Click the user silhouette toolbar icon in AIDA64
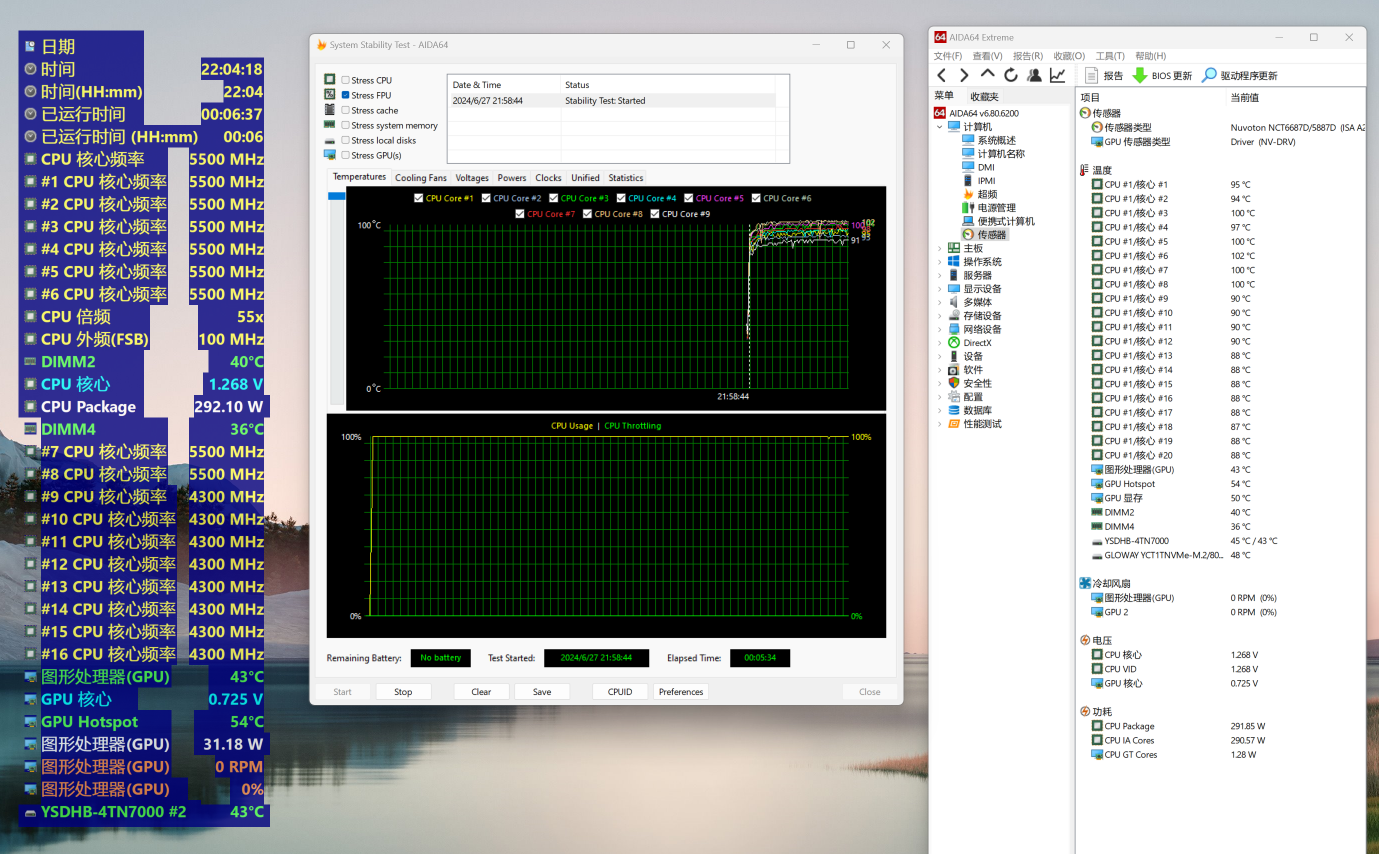 [1034, 75]
